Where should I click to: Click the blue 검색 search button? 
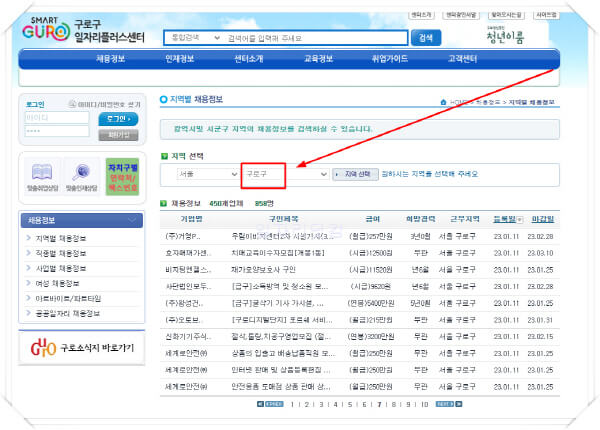(x=426, y=37)
